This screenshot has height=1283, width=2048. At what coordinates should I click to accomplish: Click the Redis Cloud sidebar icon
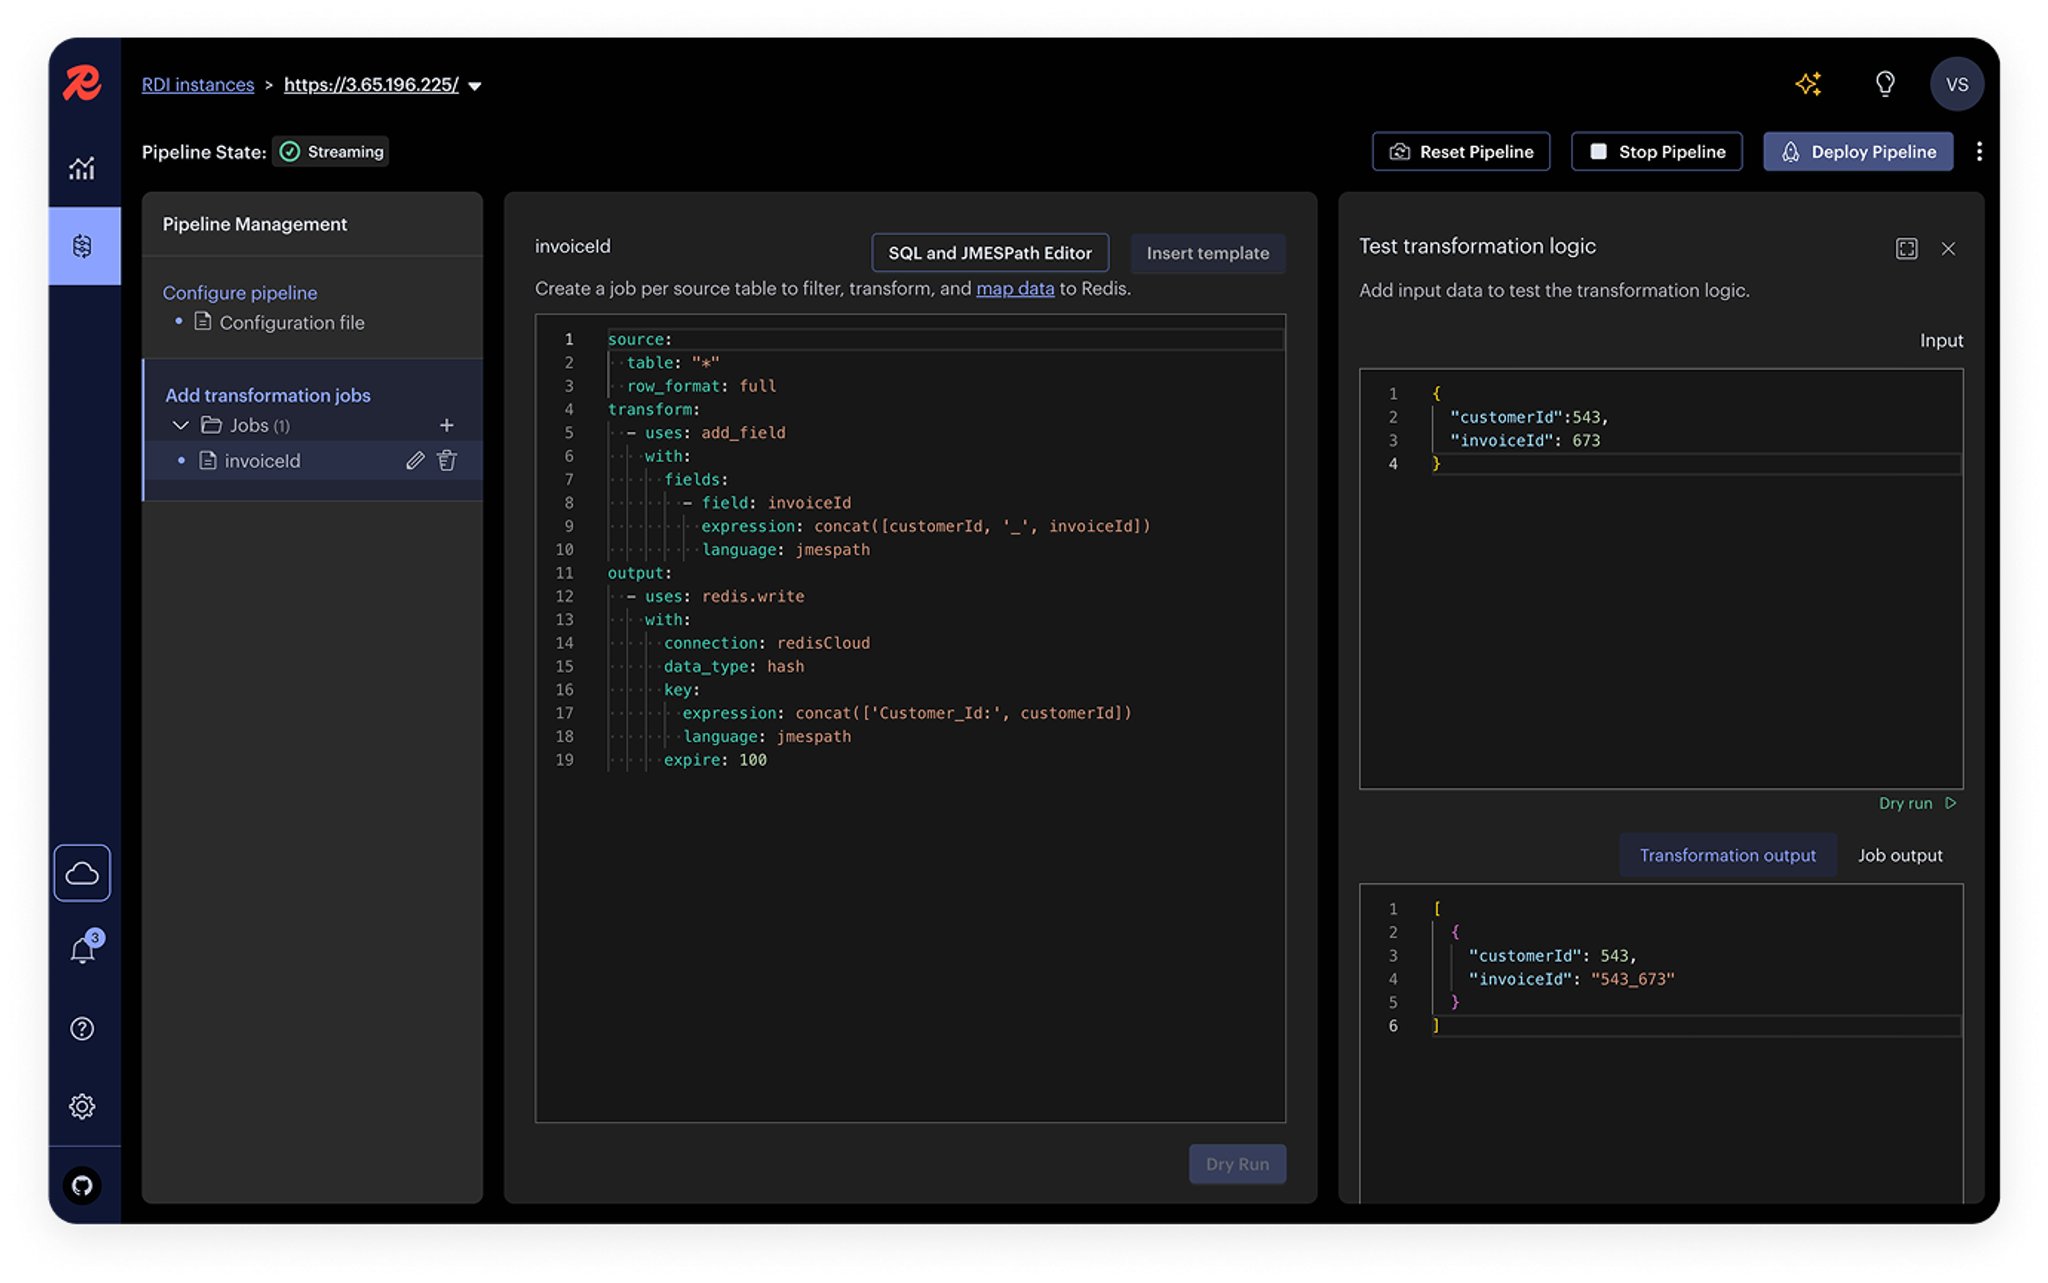[x=82, y=873]
